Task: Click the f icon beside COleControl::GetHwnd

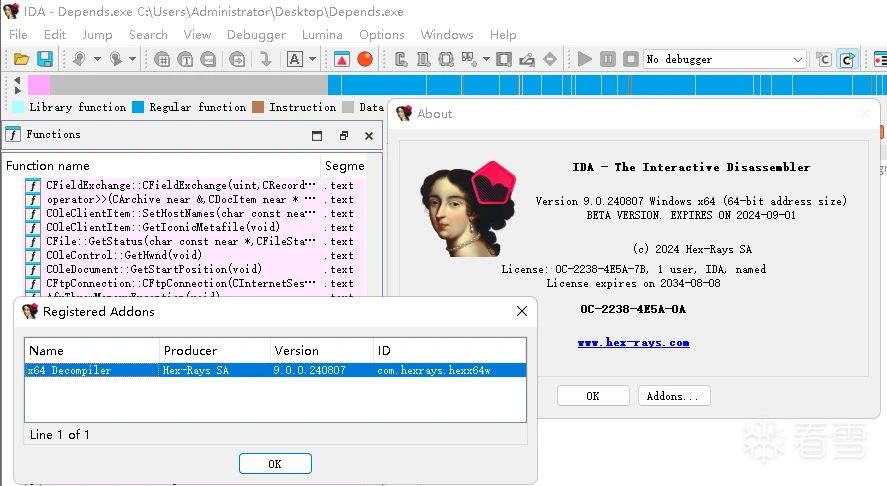Action: coord(33,255)
